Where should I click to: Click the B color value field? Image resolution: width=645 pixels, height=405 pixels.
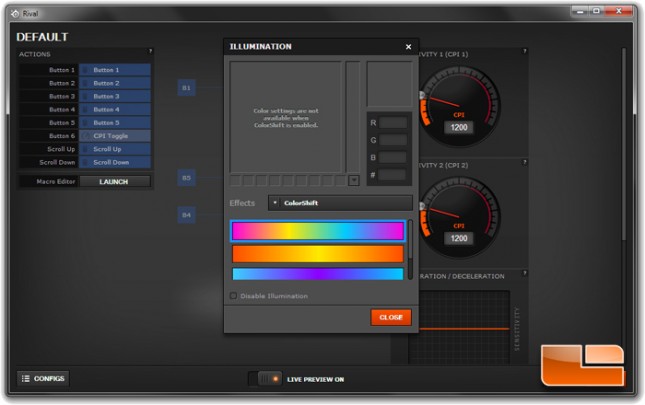(393, 157)
